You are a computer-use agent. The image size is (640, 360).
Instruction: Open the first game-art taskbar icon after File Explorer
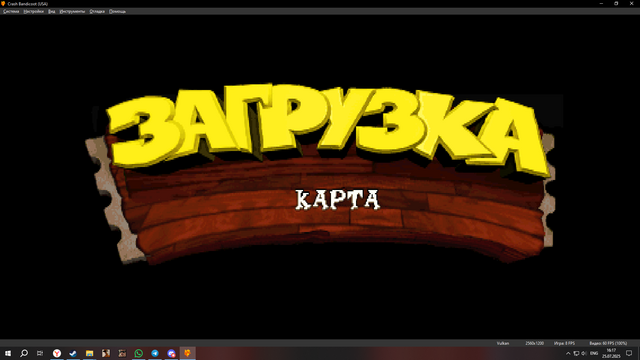pyautogui.click(x=106, y=353)
